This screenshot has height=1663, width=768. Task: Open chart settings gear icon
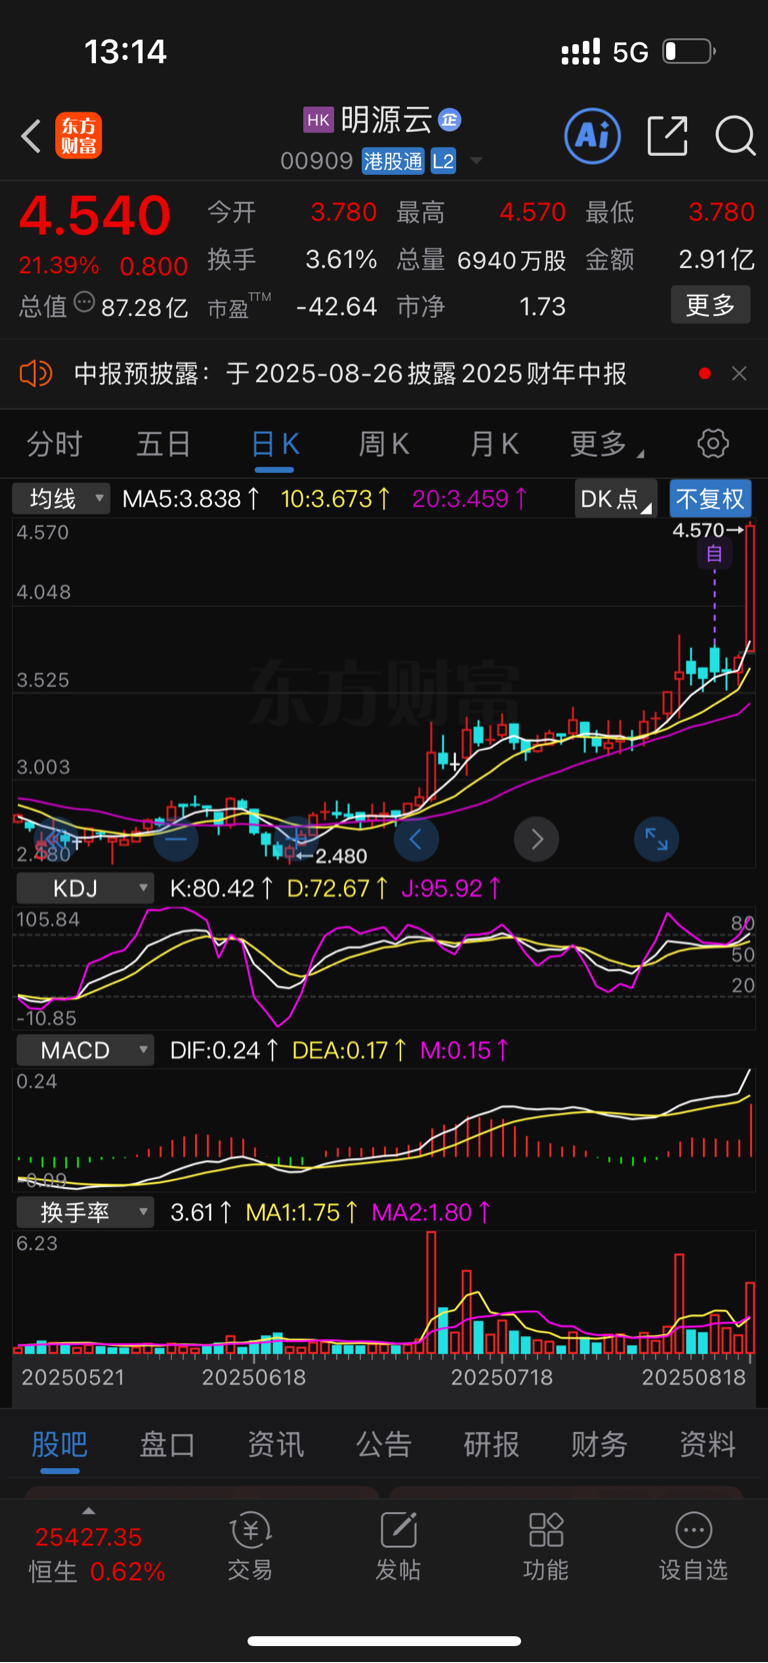713,443
